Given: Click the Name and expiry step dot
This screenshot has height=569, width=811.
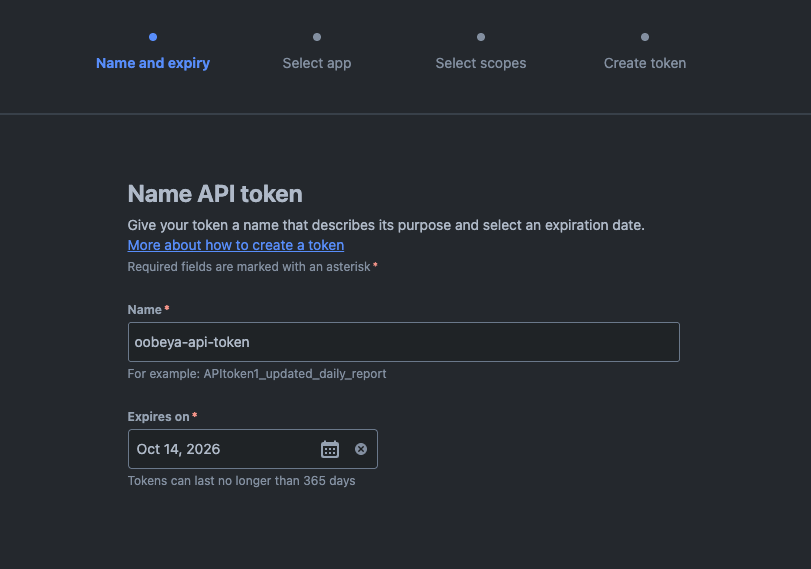Looking at the screenshot, I should pyautogui.click(x=153, y=37).
